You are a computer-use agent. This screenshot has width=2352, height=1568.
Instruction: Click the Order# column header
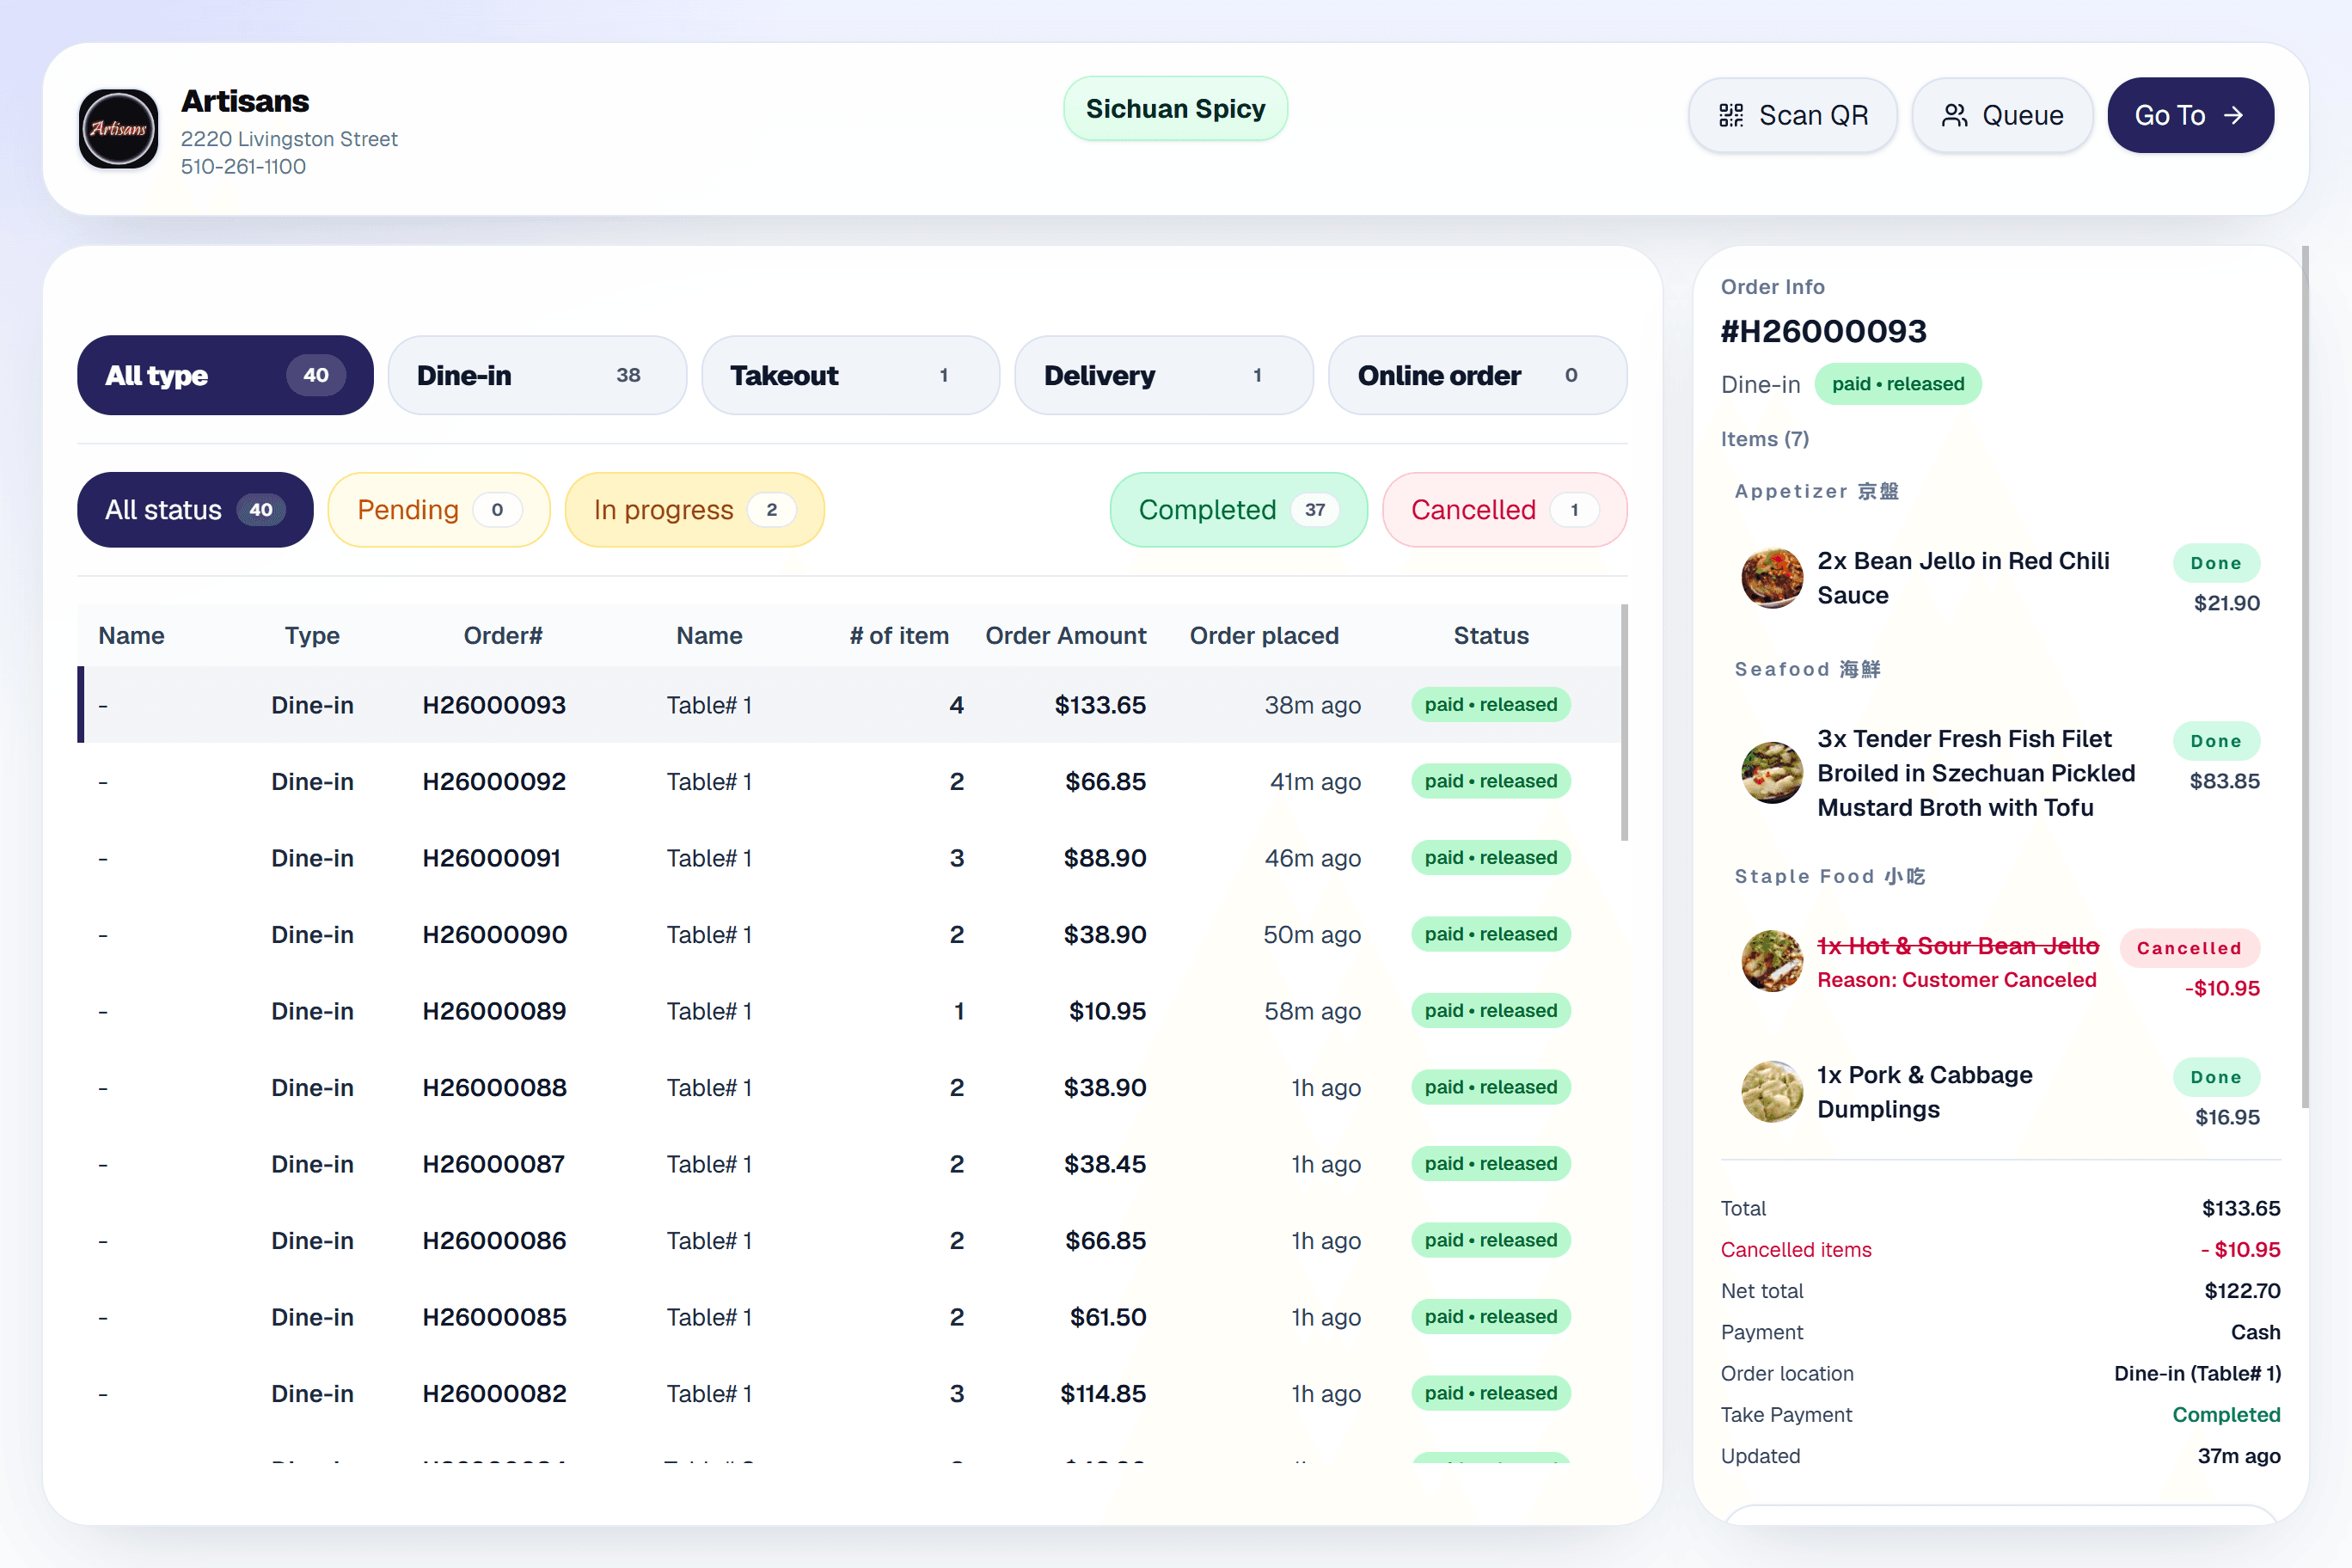pos(503,636)
